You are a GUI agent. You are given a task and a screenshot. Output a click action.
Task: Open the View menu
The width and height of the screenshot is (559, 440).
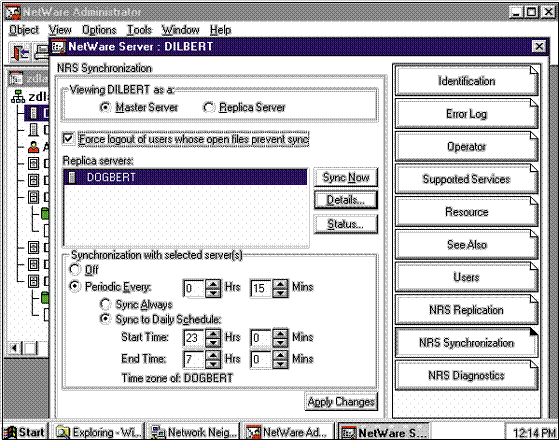(x=60, y=30)
